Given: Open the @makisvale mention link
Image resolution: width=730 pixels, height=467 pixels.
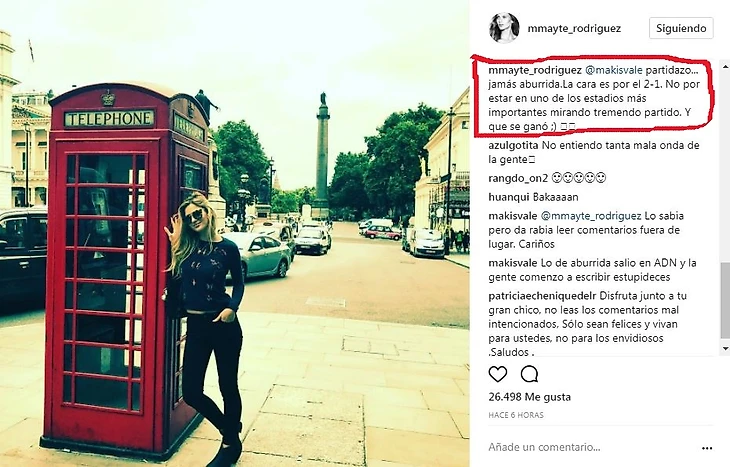Looking at the screenshot, I should (614, 70).
